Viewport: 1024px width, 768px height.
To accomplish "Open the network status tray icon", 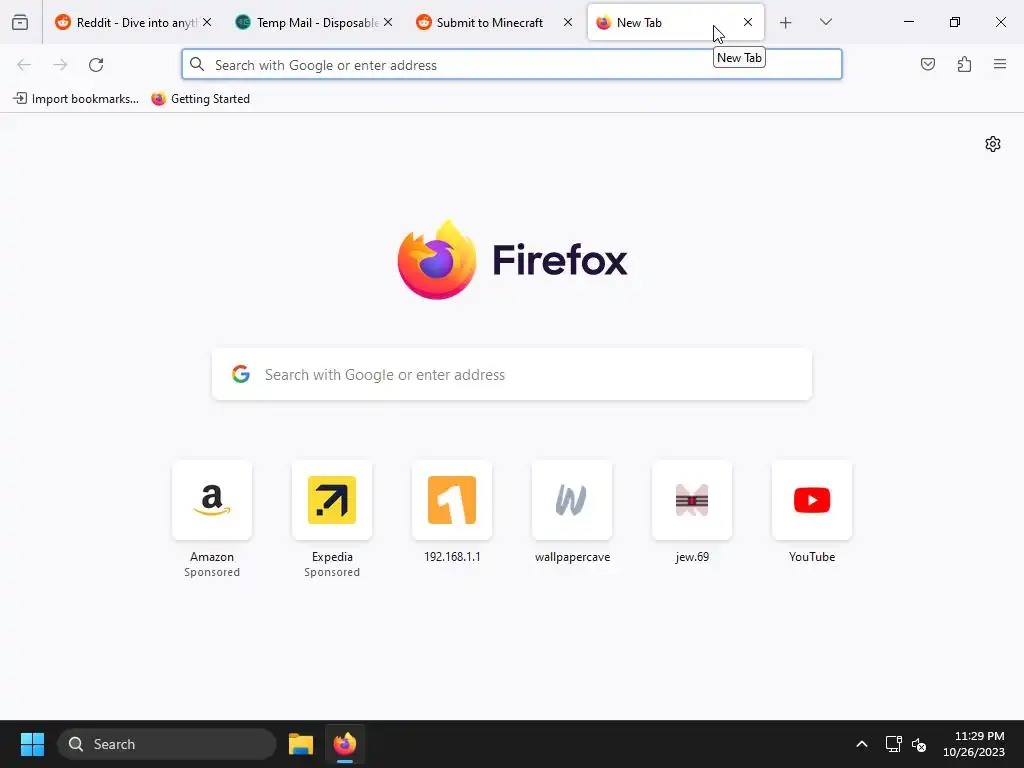I will (x=893, y=744).
